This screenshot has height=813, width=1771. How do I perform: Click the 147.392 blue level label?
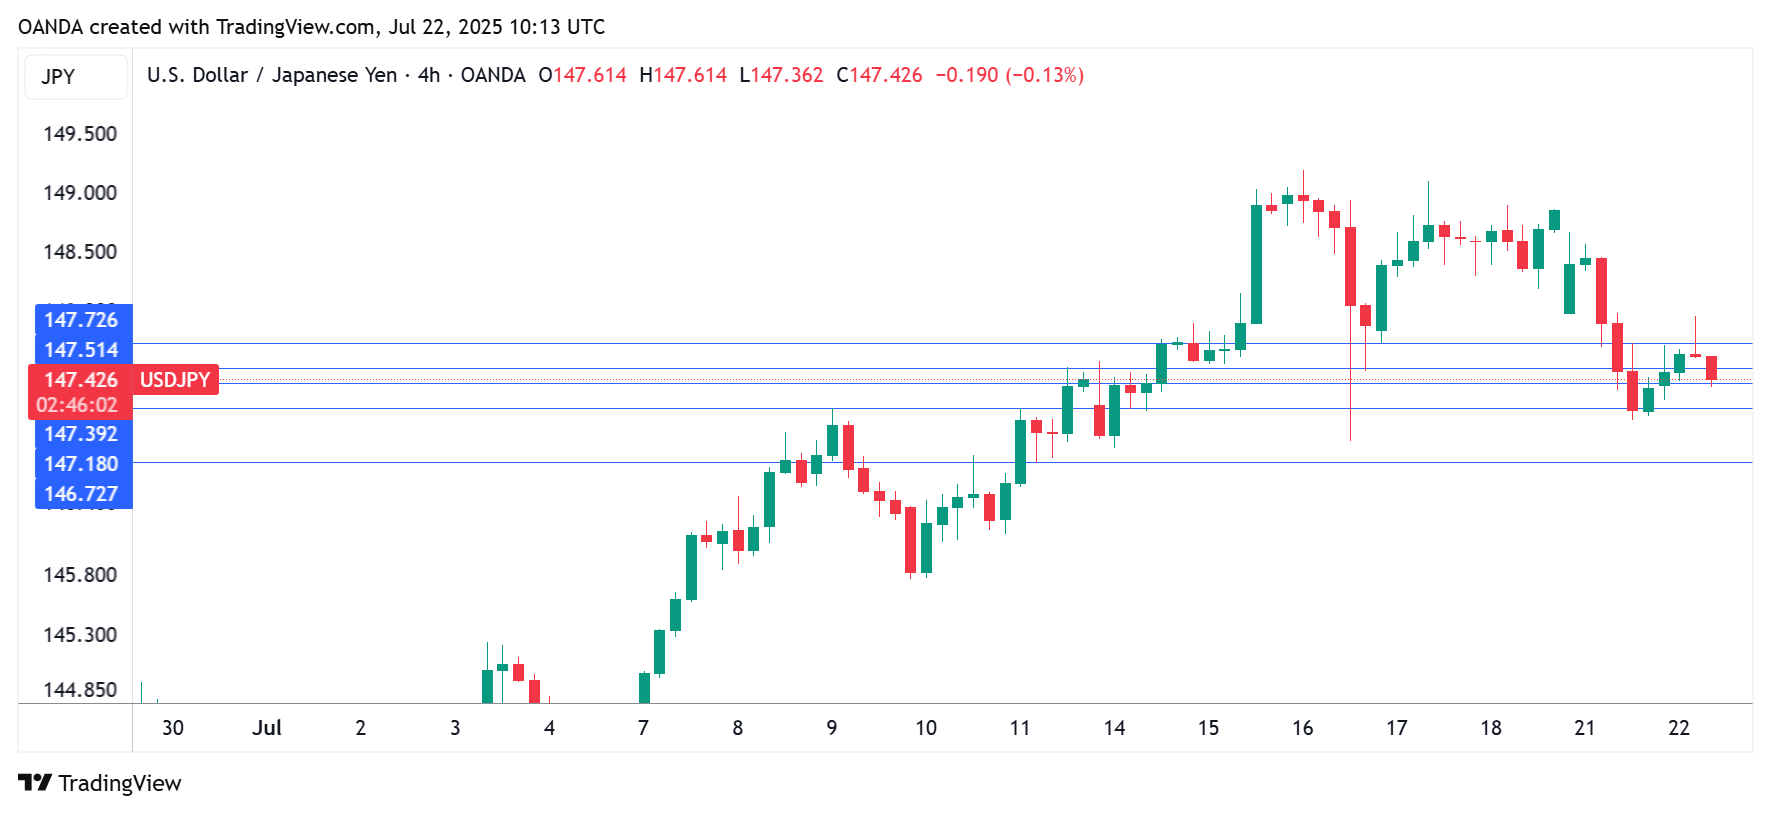(x=82, y=434)
